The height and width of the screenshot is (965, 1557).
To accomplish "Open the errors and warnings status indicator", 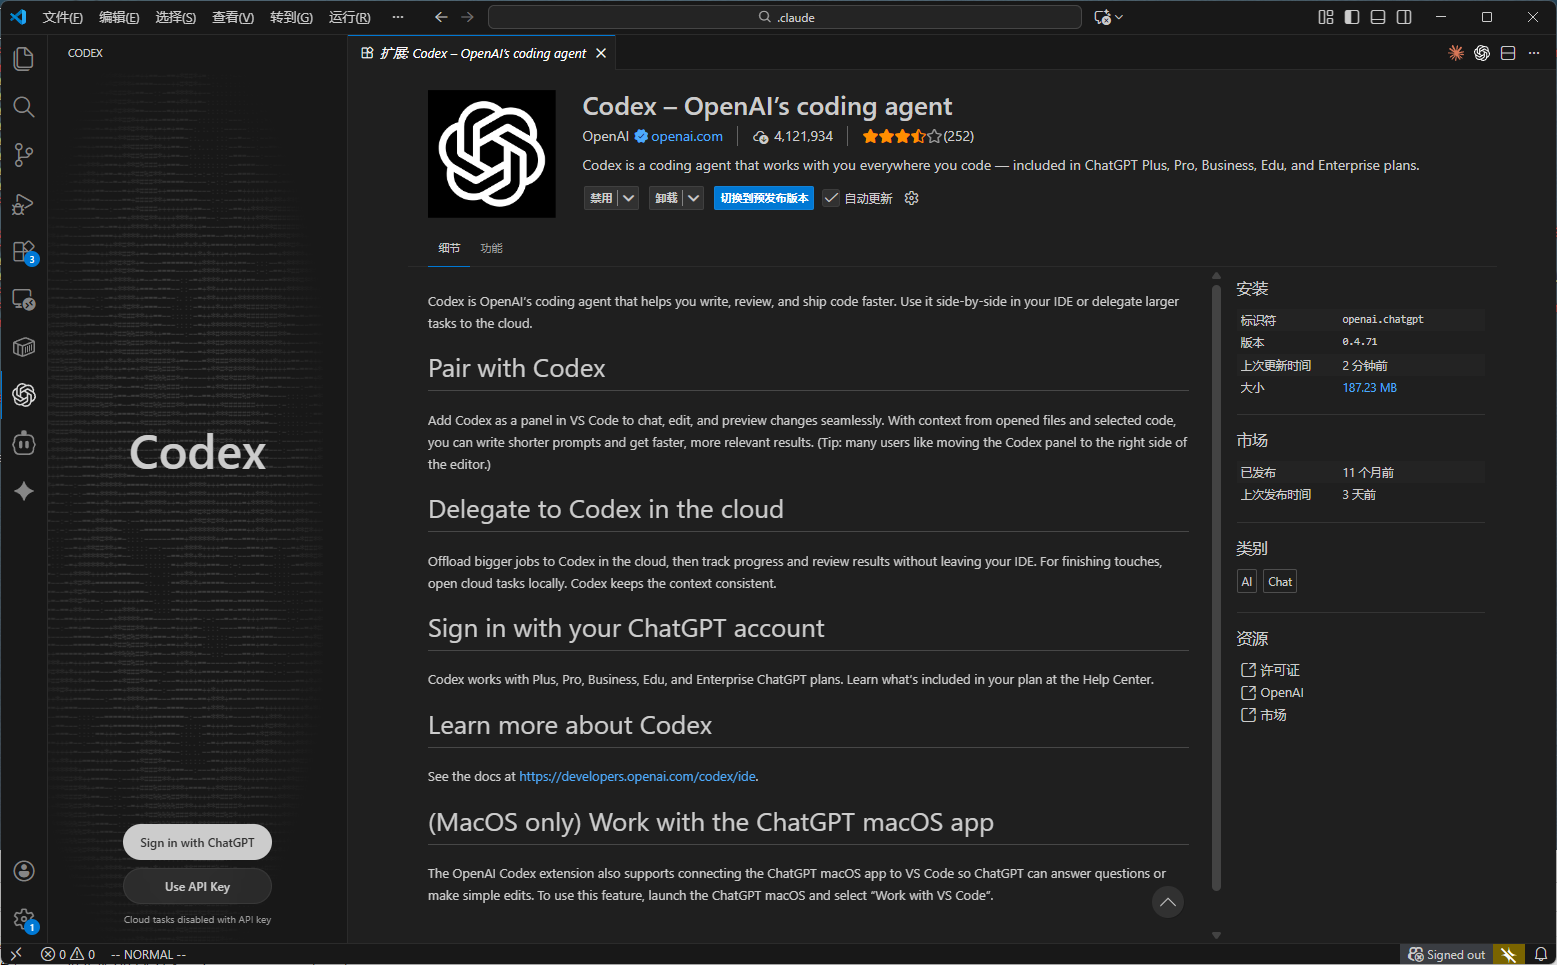I will pyautogui.click(x=68, y=954).
